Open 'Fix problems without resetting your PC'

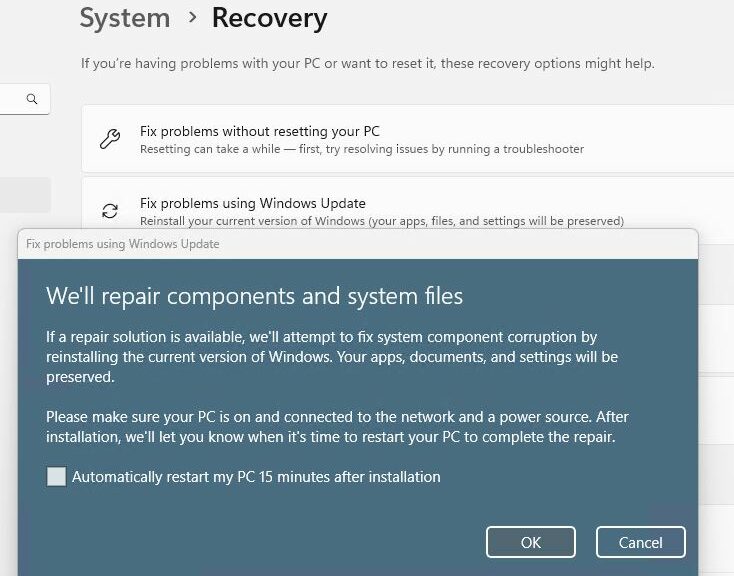tap(260, 131)
